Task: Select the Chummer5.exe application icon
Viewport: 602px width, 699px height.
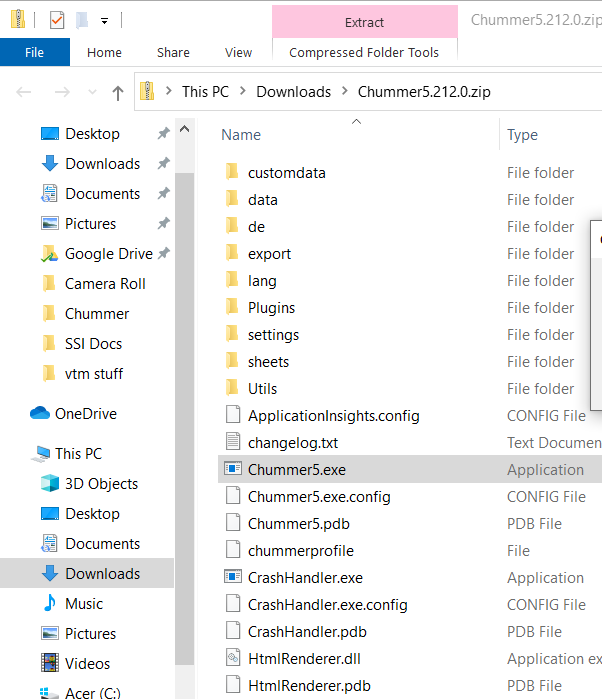Action: click(x=233, y=469)
